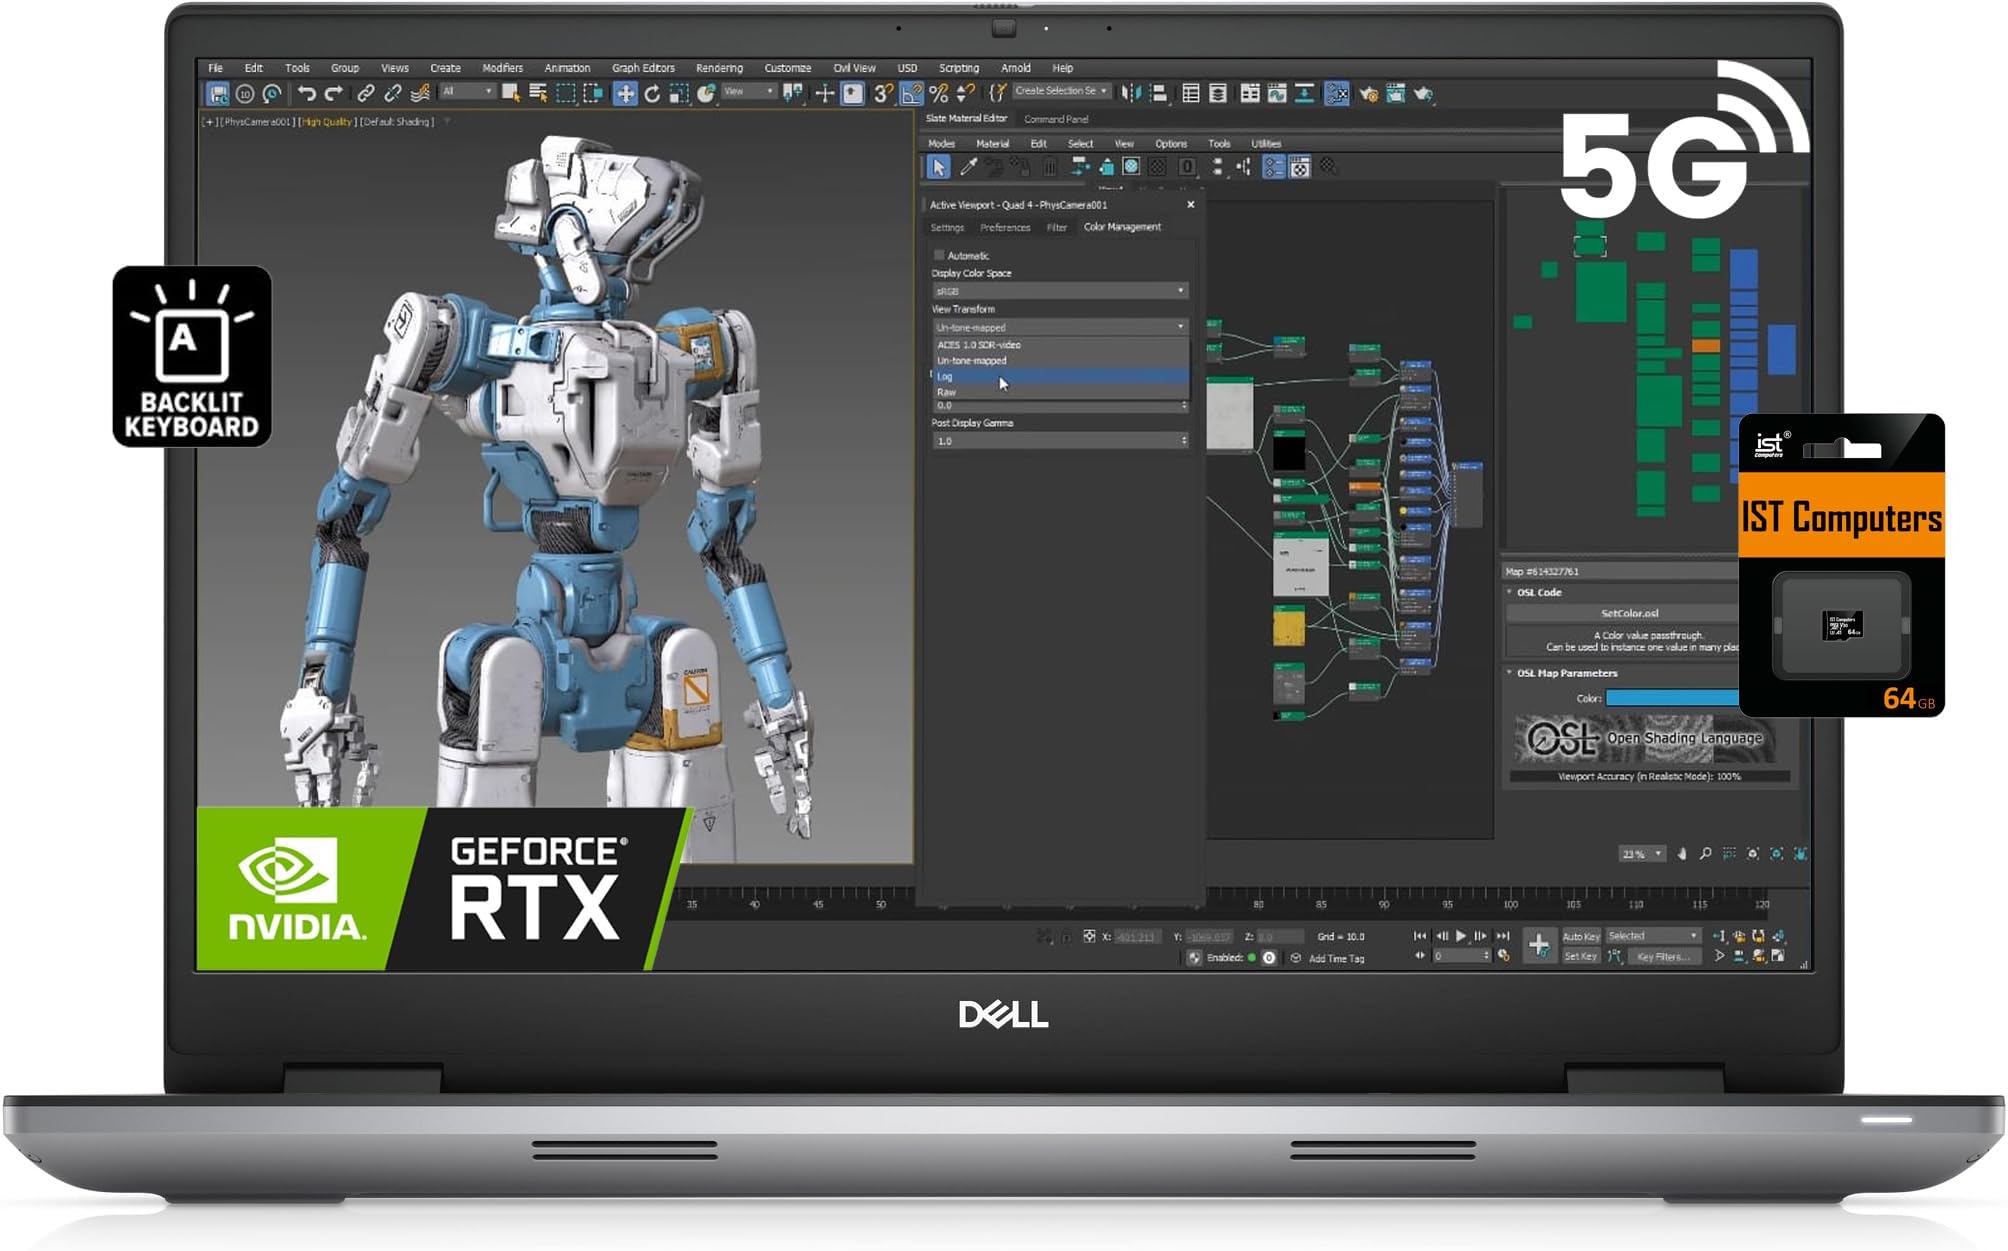Click the Select and Link icon

click(366, 95)
